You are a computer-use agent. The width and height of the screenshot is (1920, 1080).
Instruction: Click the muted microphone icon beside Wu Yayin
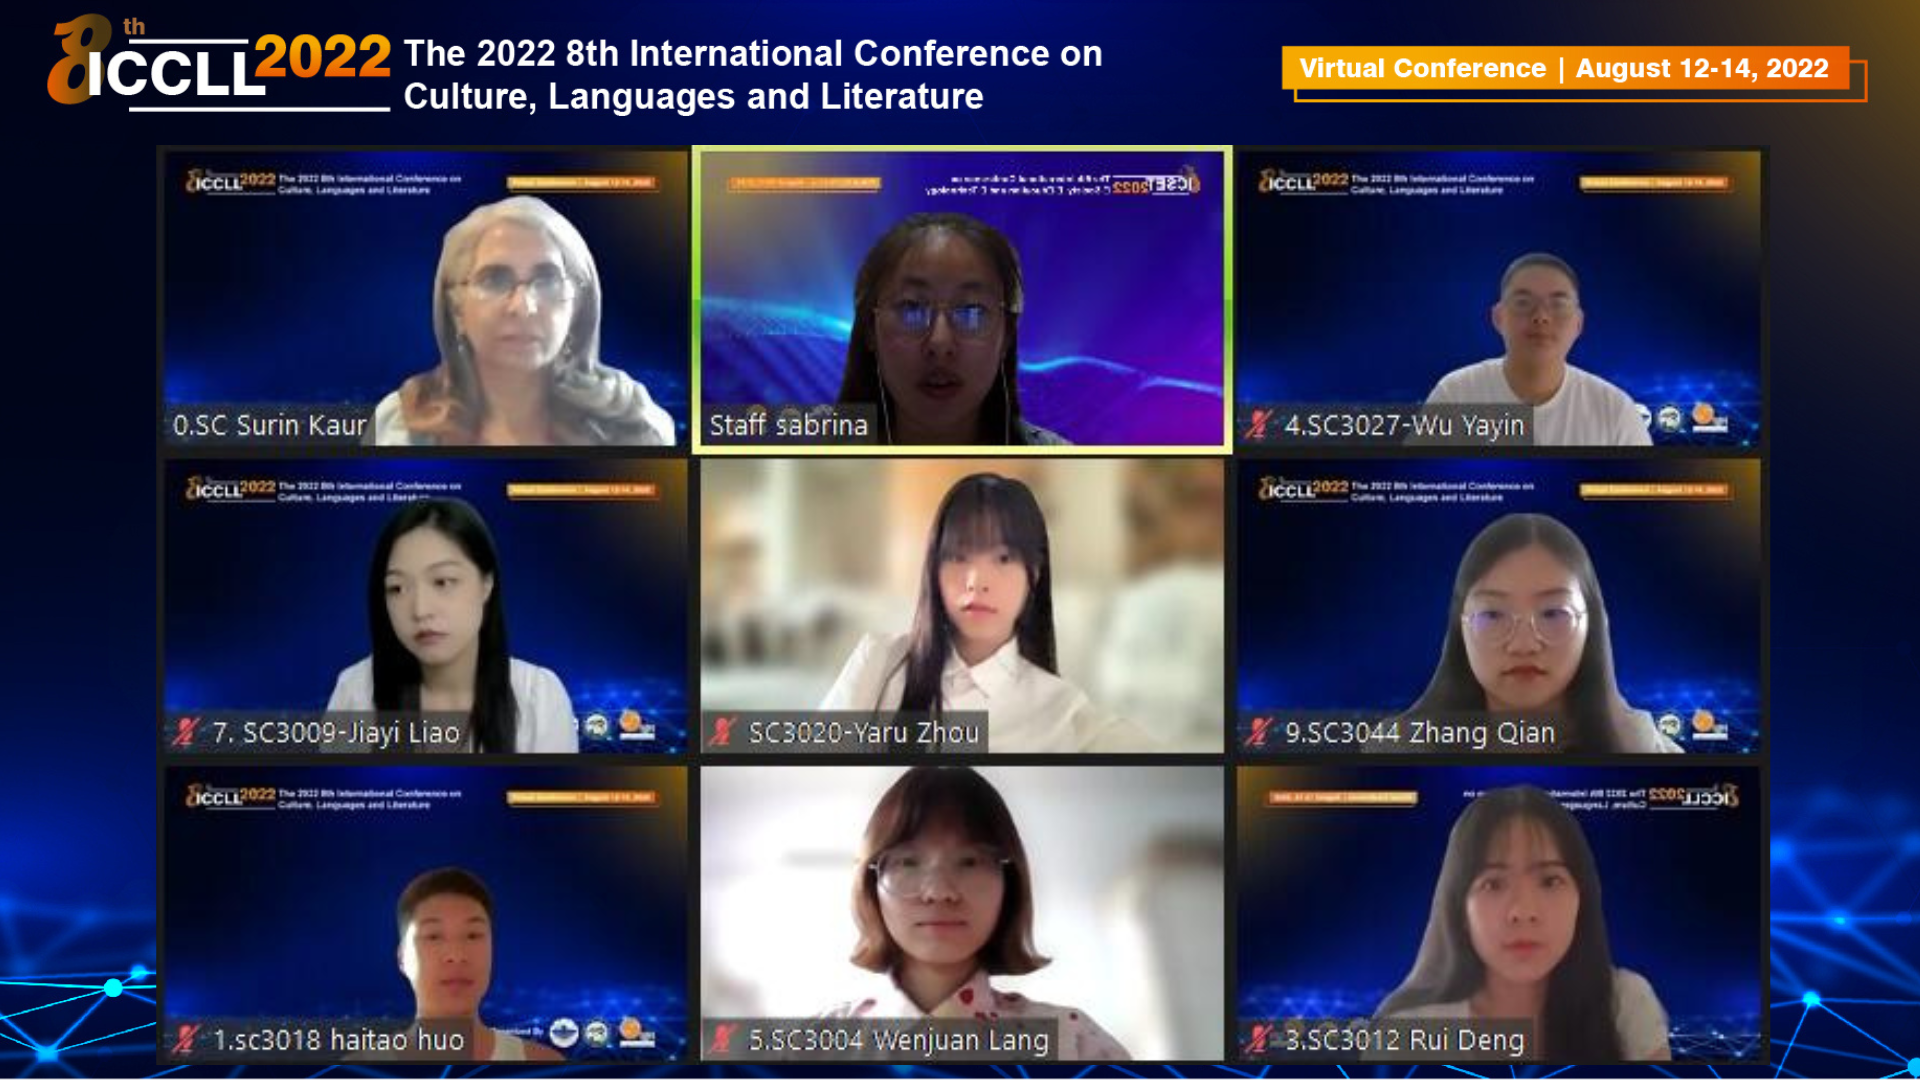point(1257,426)
